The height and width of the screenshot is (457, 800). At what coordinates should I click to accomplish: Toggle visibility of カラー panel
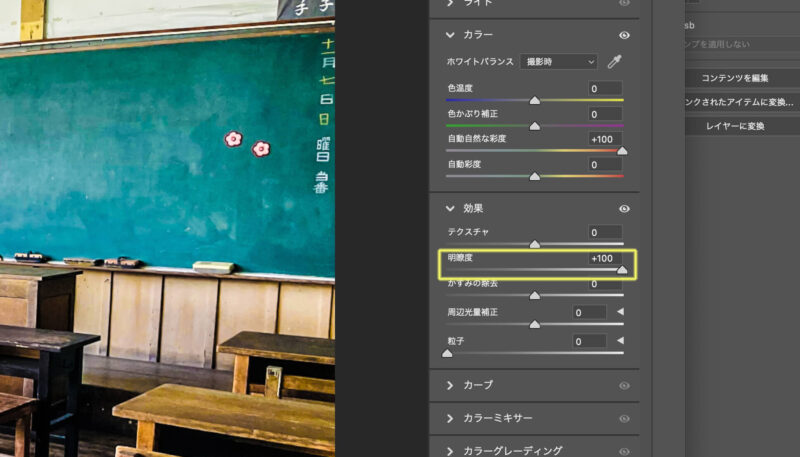[624, 35]
